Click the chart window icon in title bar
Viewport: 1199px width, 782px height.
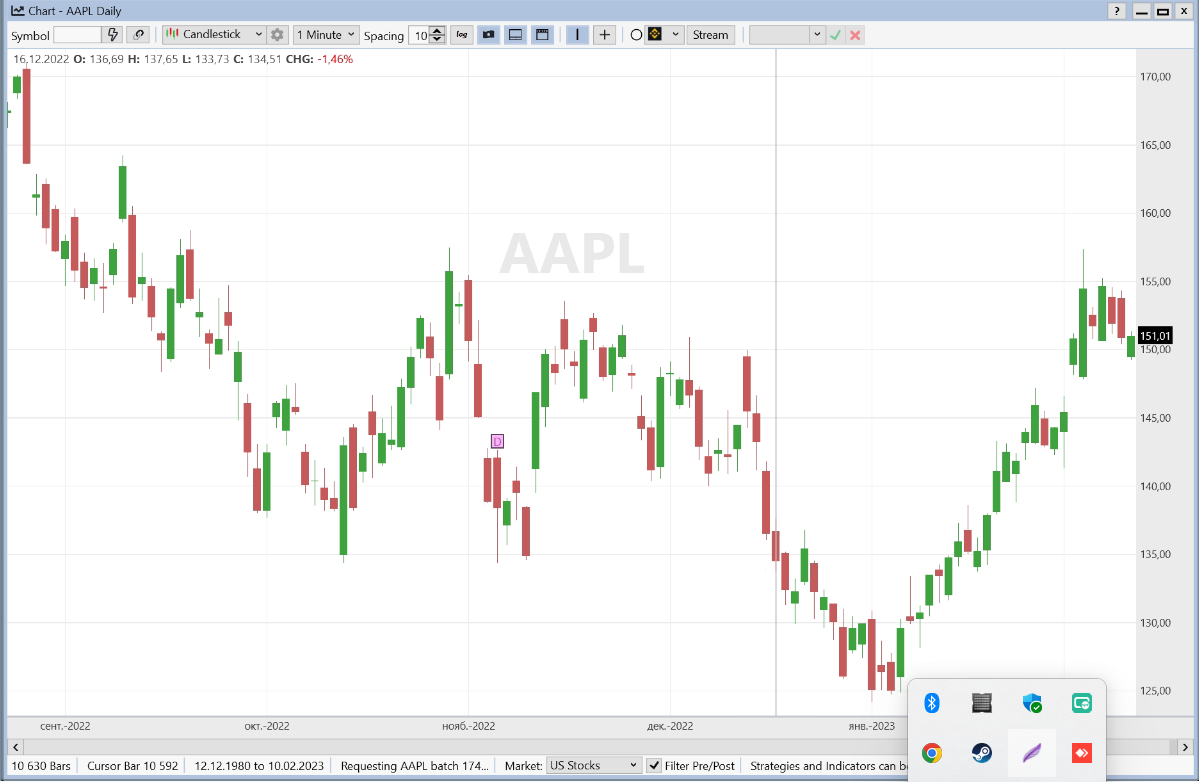coord(17,11)
